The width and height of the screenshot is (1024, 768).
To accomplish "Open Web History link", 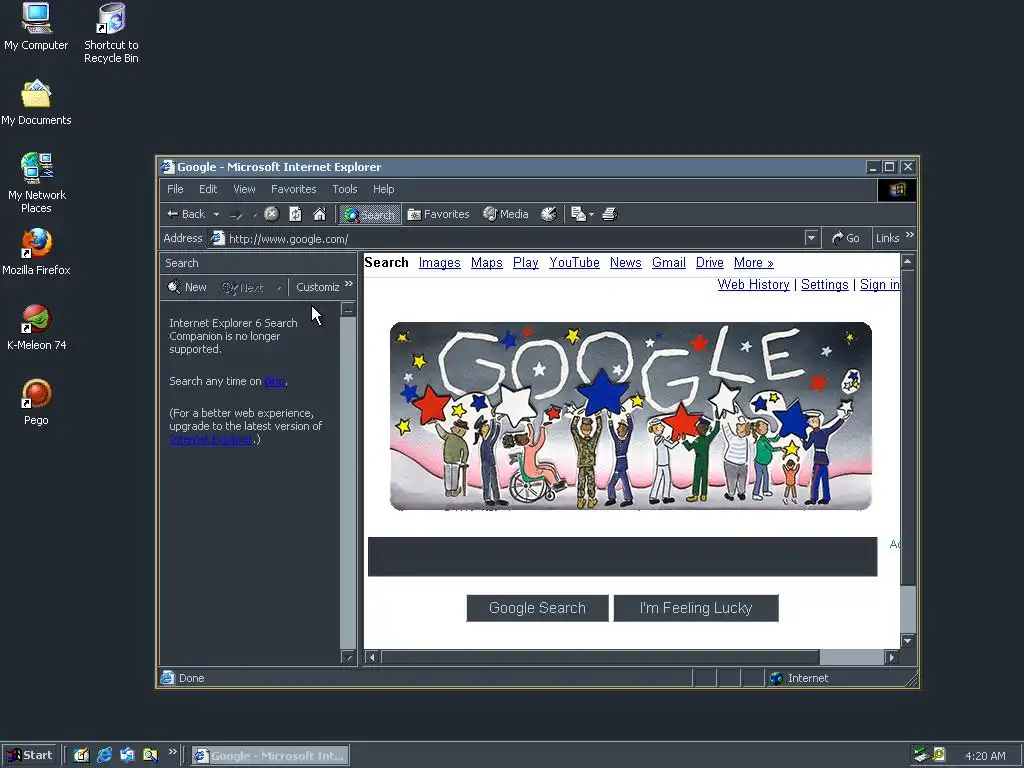I will tap(754, 285).
